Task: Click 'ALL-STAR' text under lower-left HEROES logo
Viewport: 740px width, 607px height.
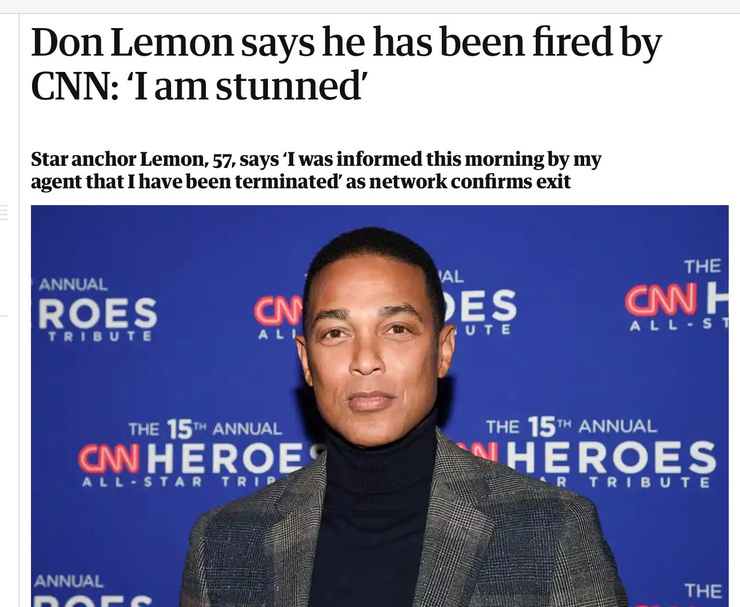Action: pos(142,482)
